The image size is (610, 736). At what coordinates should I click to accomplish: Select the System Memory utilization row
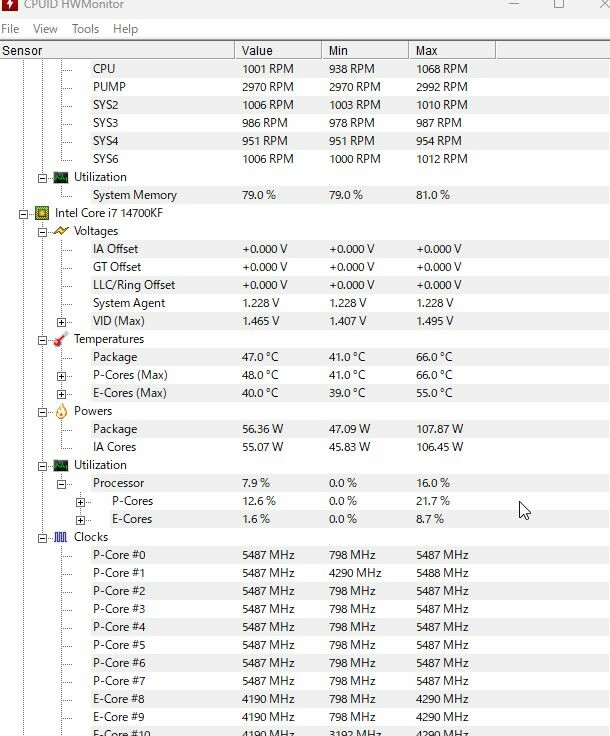point(134,195)
